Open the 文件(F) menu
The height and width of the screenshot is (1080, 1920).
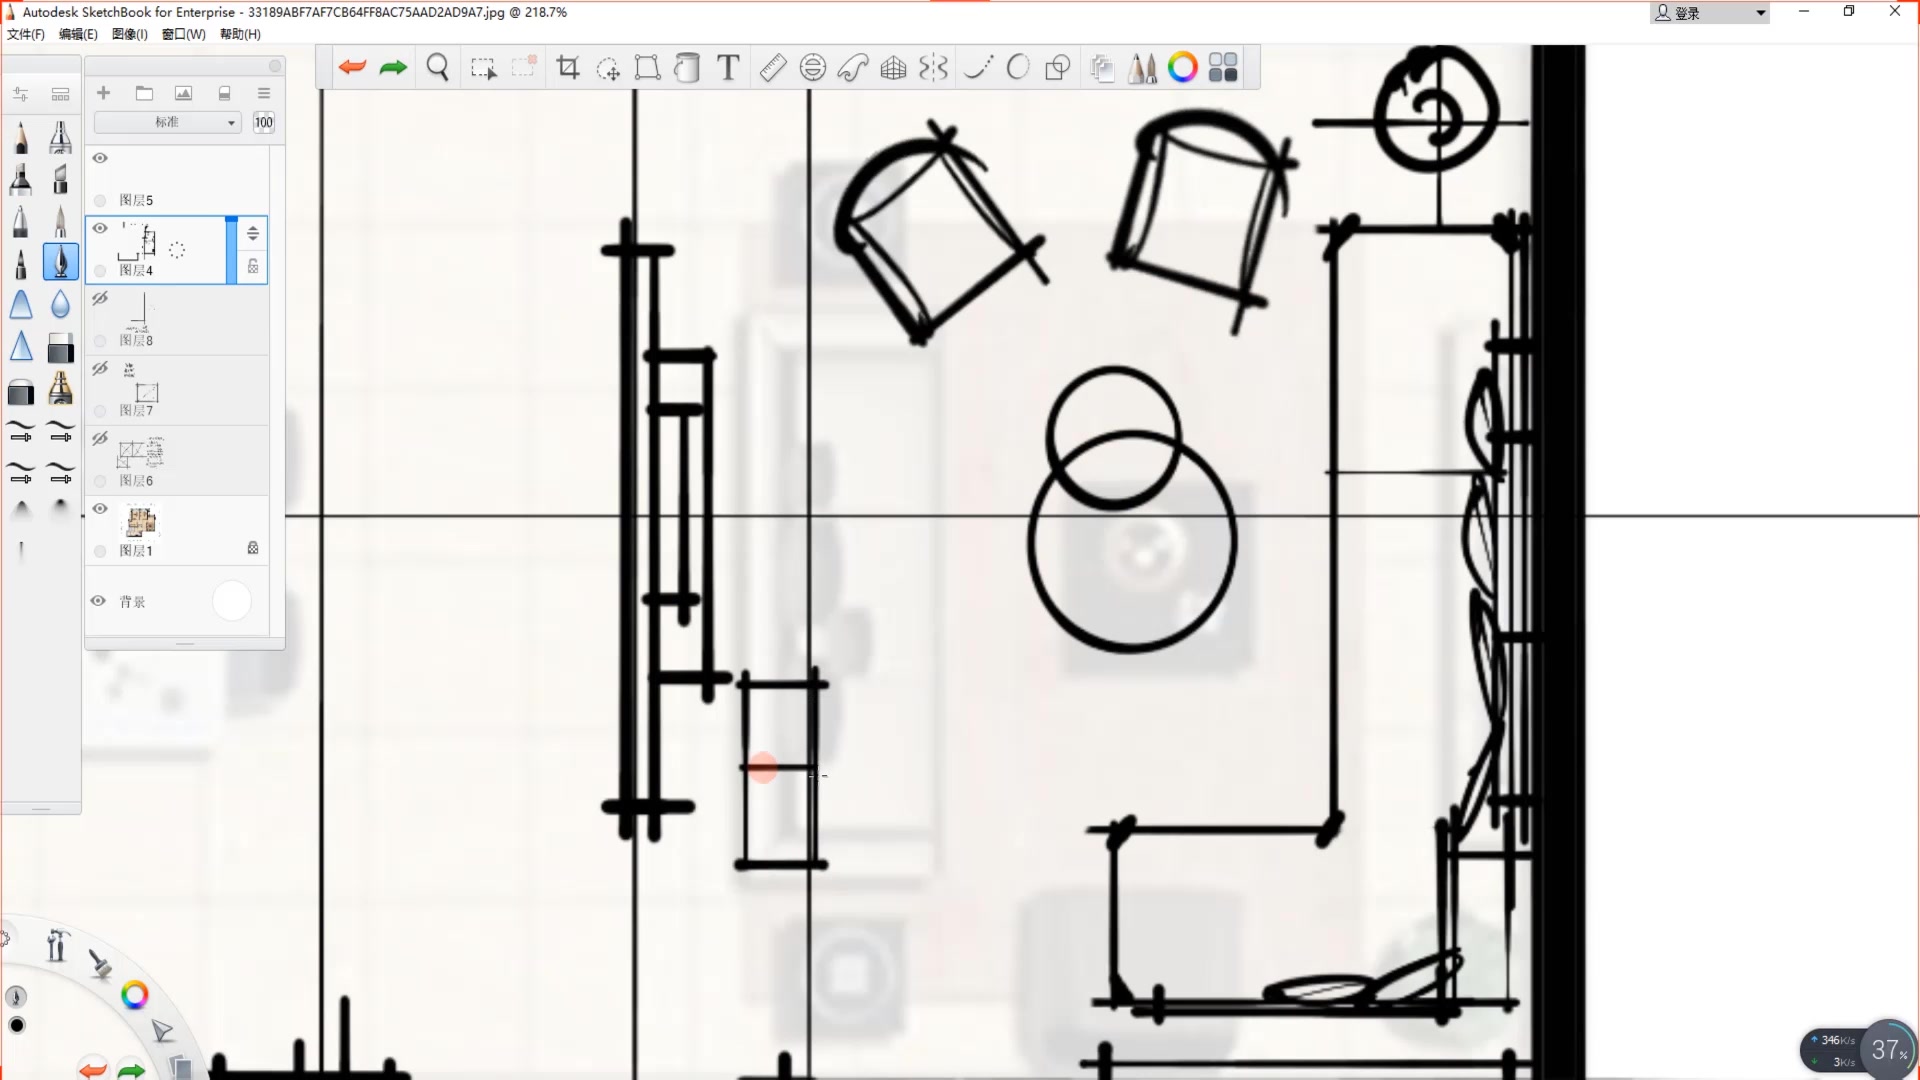click(x=26, y=34)
